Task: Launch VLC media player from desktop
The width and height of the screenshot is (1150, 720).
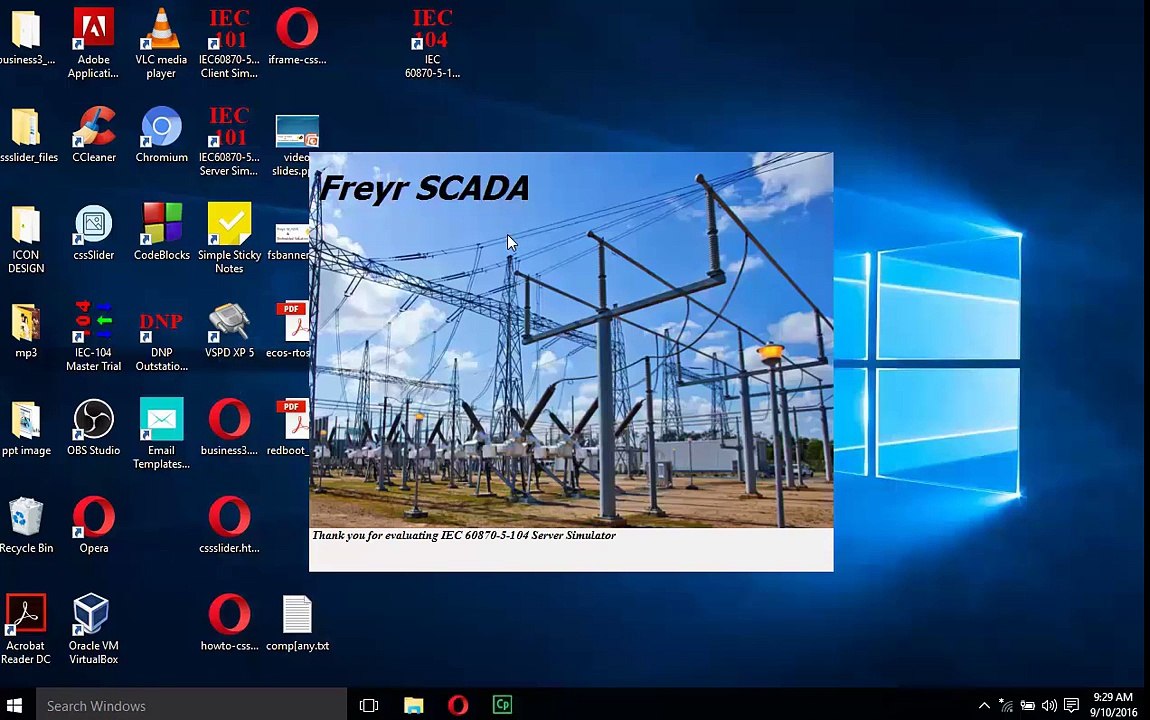Action: [x=161, y=43]
